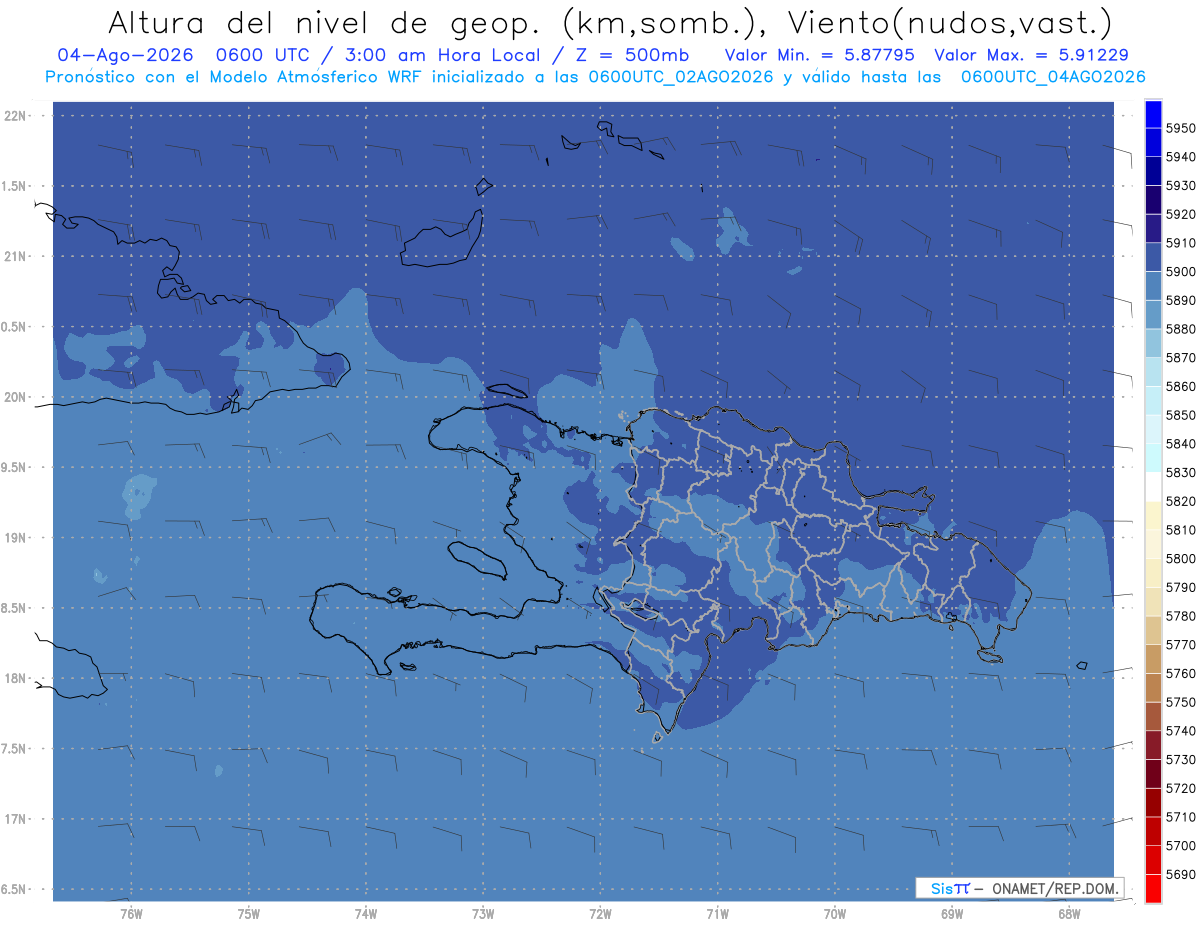Image resolution: width=1200 pixels, height=927 pixels.
Task: Click the '71W' longitude label
Action: 717,913
